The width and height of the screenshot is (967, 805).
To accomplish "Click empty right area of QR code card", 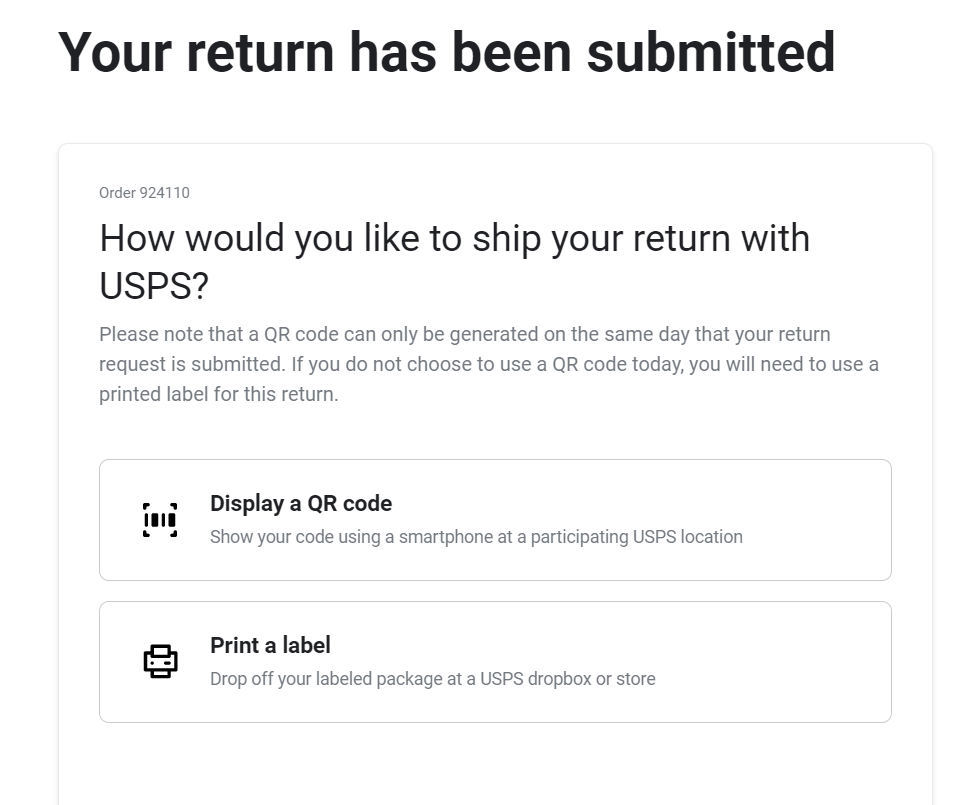I will point(820,519).
